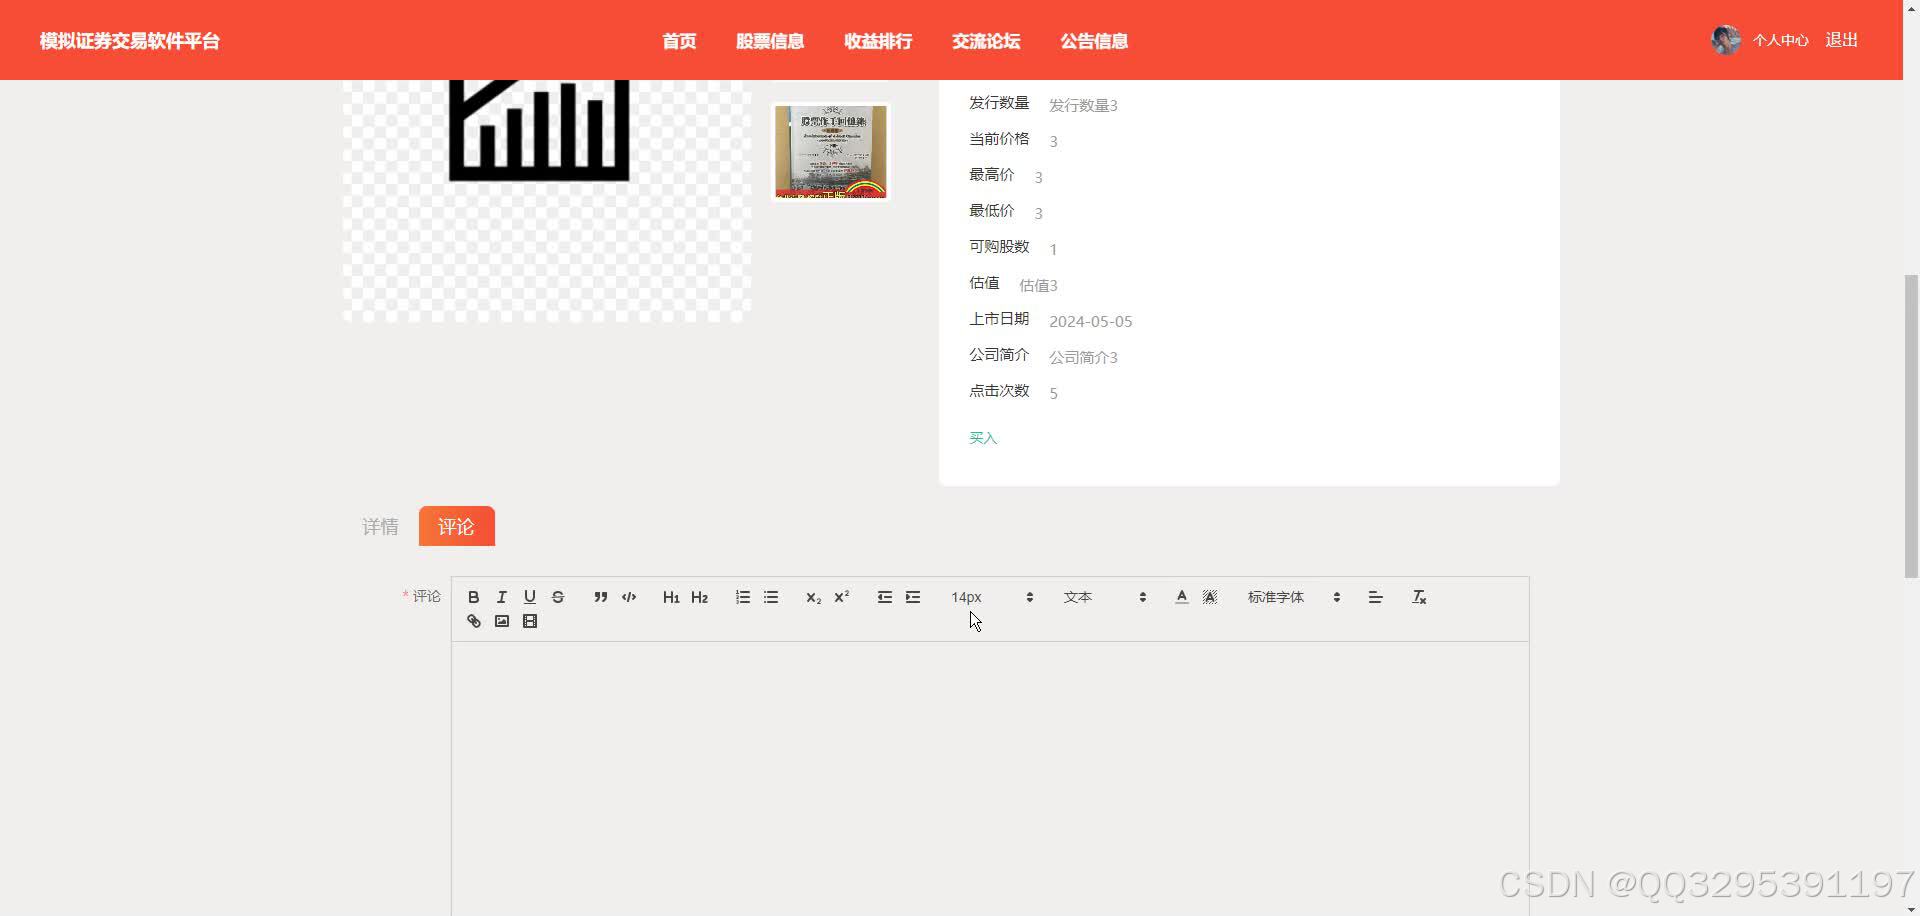Click the large stock chart image
1920x916 pixels.
pos(546,200)
